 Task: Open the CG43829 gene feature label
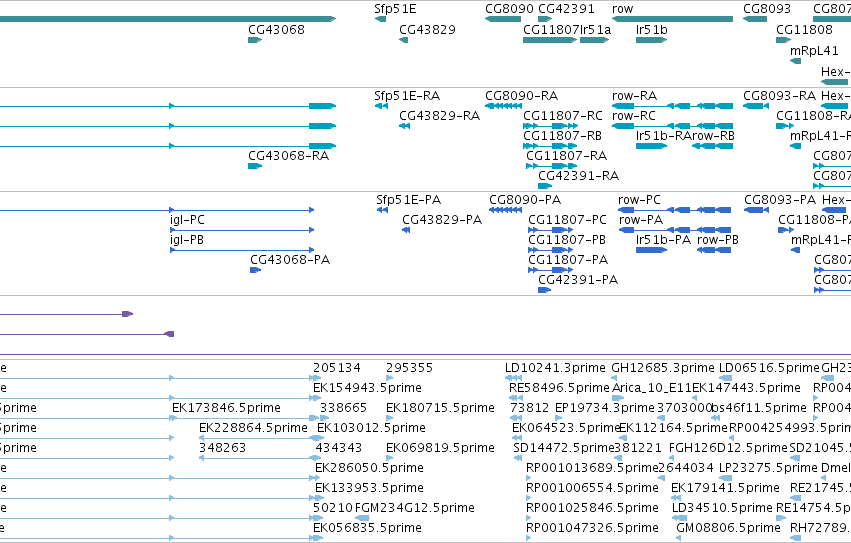[427, 30]
